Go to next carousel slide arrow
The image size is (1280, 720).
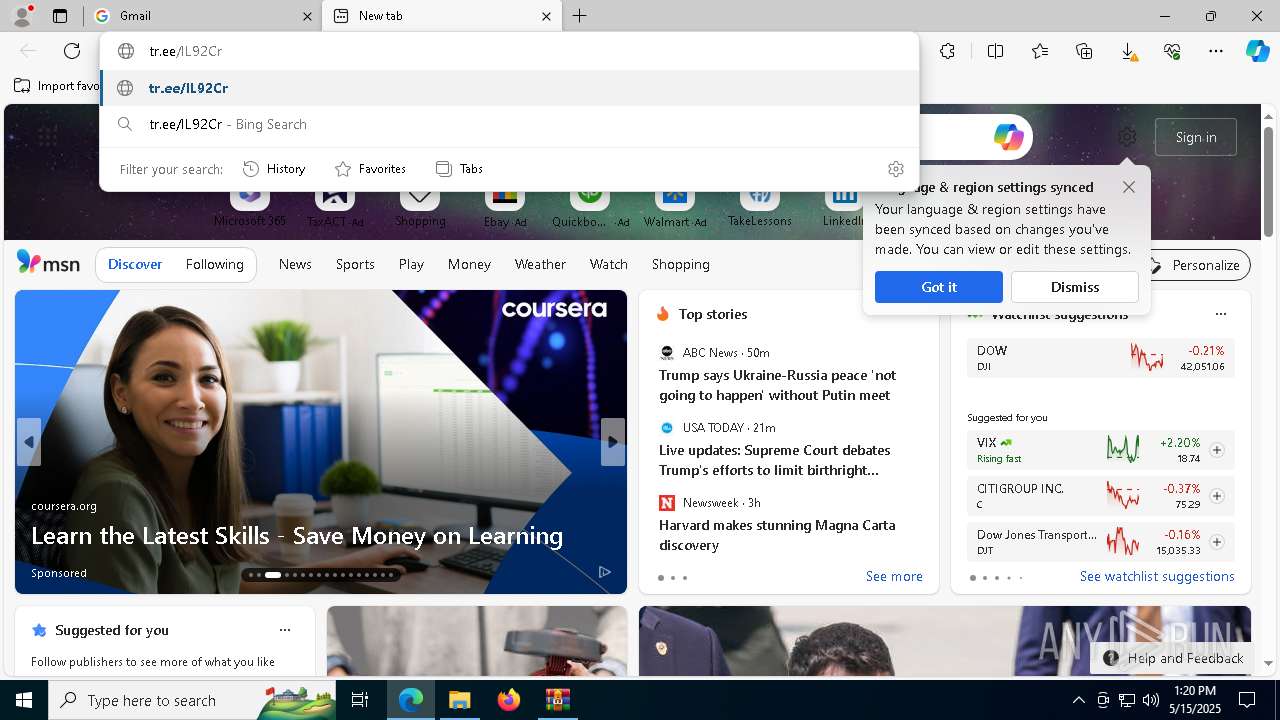tap(613, 442)
